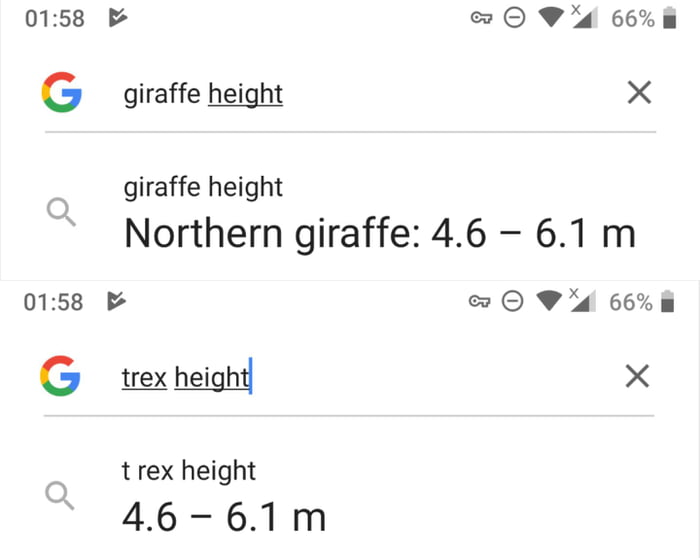Tap the VPN key icon in lower status bar
Image resolution: width=700 pixels, height=558 pixels.
point(480,301)
